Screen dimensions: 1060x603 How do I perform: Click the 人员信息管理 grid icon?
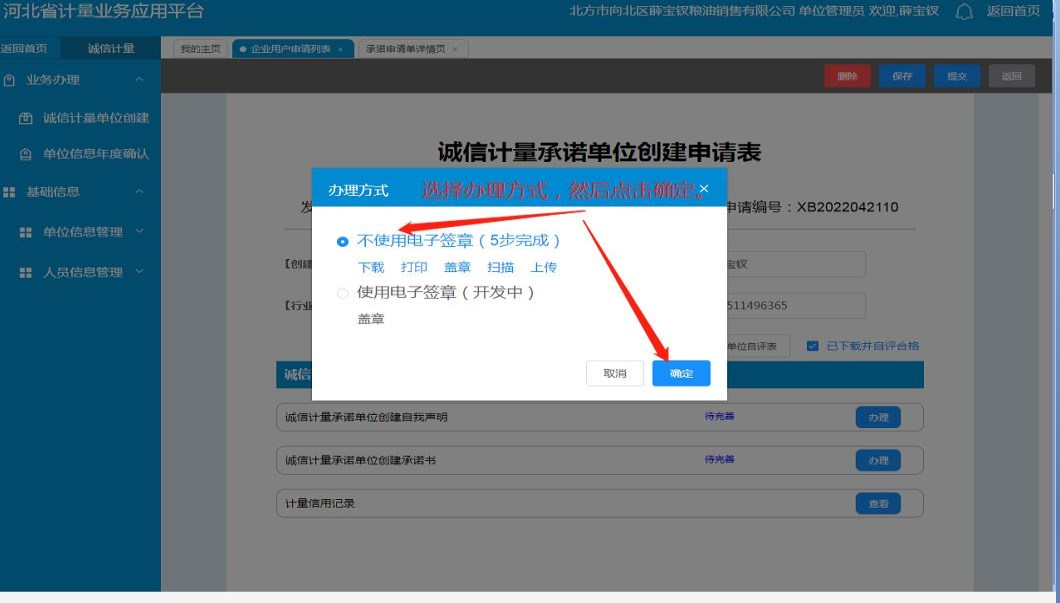pos(26,272)
